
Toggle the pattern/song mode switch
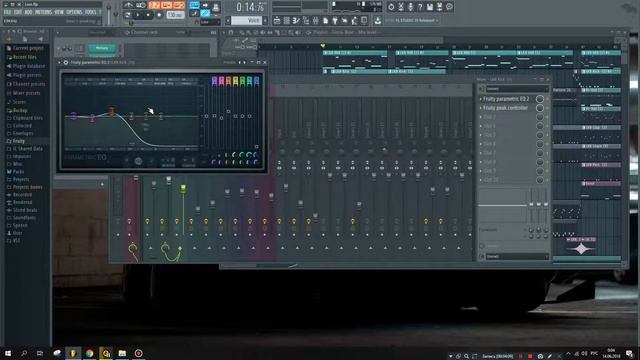click(128, 15)
